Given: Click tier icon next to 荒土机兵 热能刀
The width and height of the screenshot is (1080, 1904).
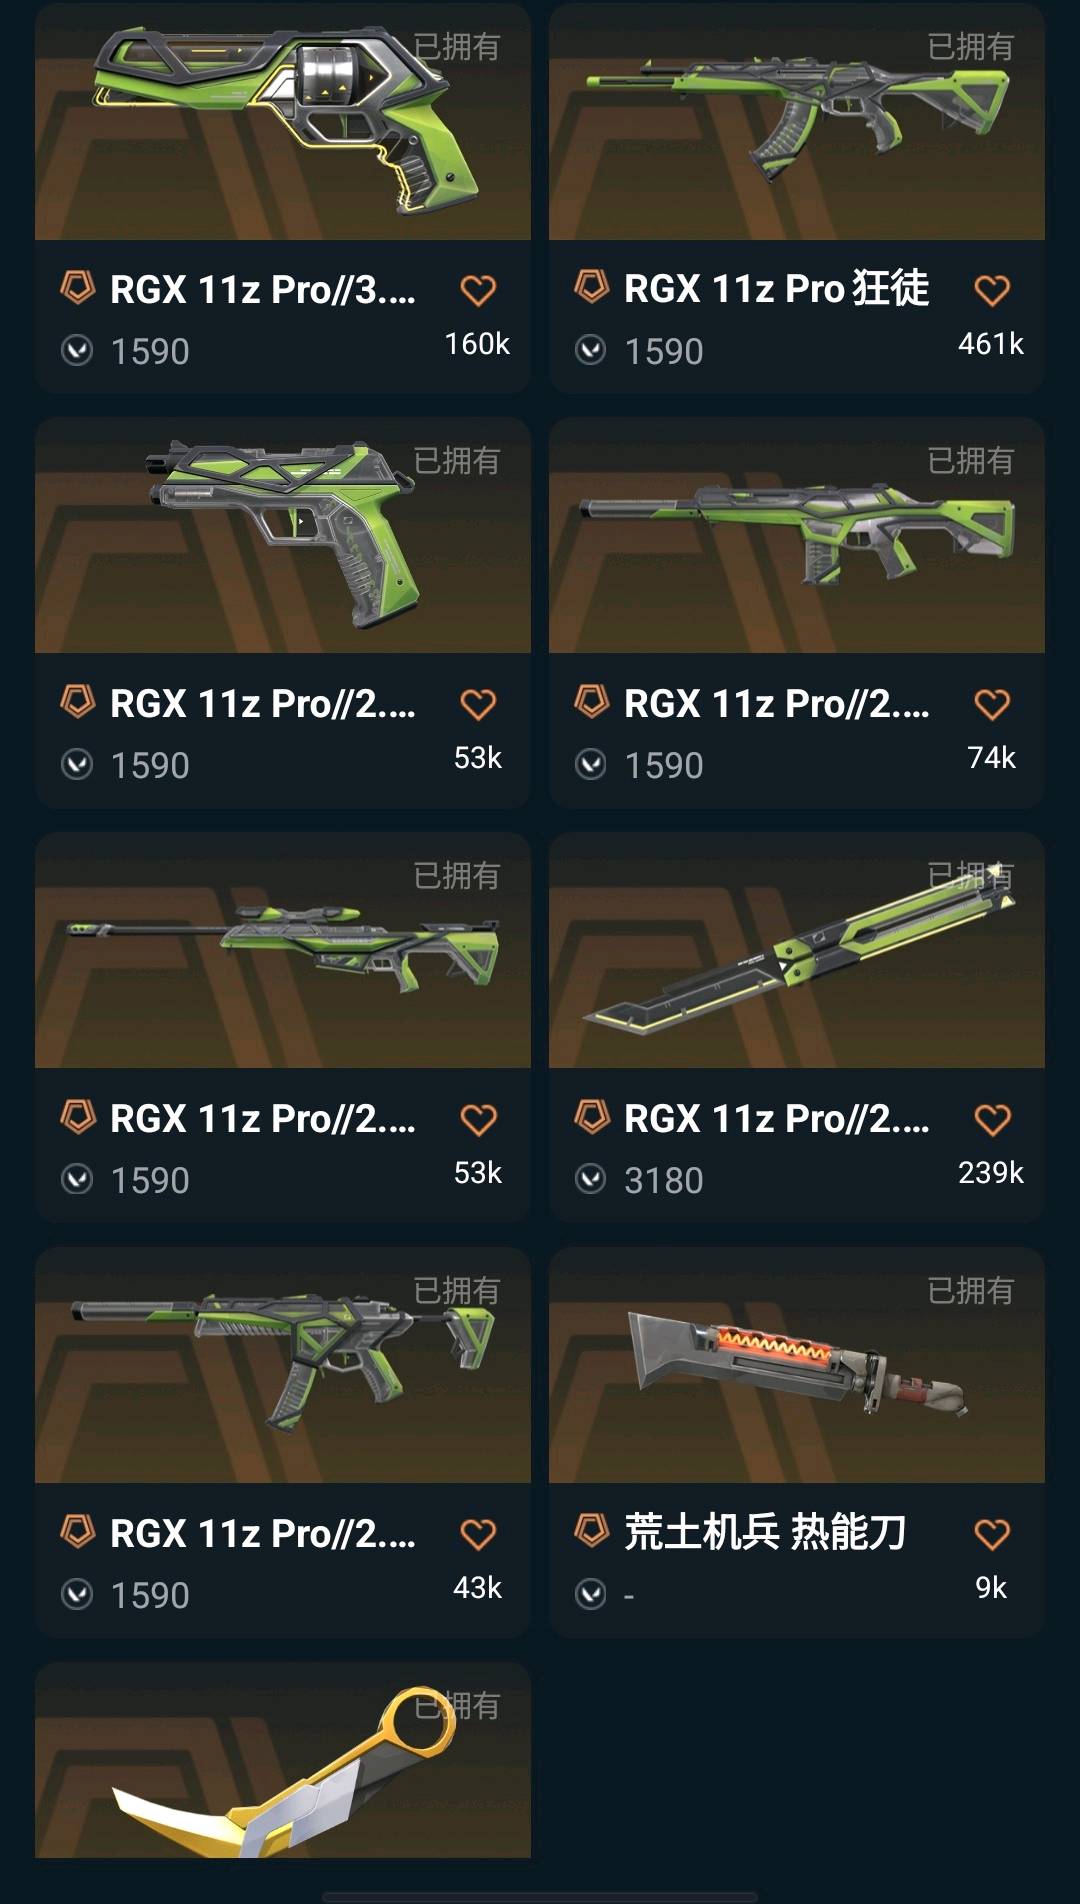Looking at the screenshot, I should 591,1530.
